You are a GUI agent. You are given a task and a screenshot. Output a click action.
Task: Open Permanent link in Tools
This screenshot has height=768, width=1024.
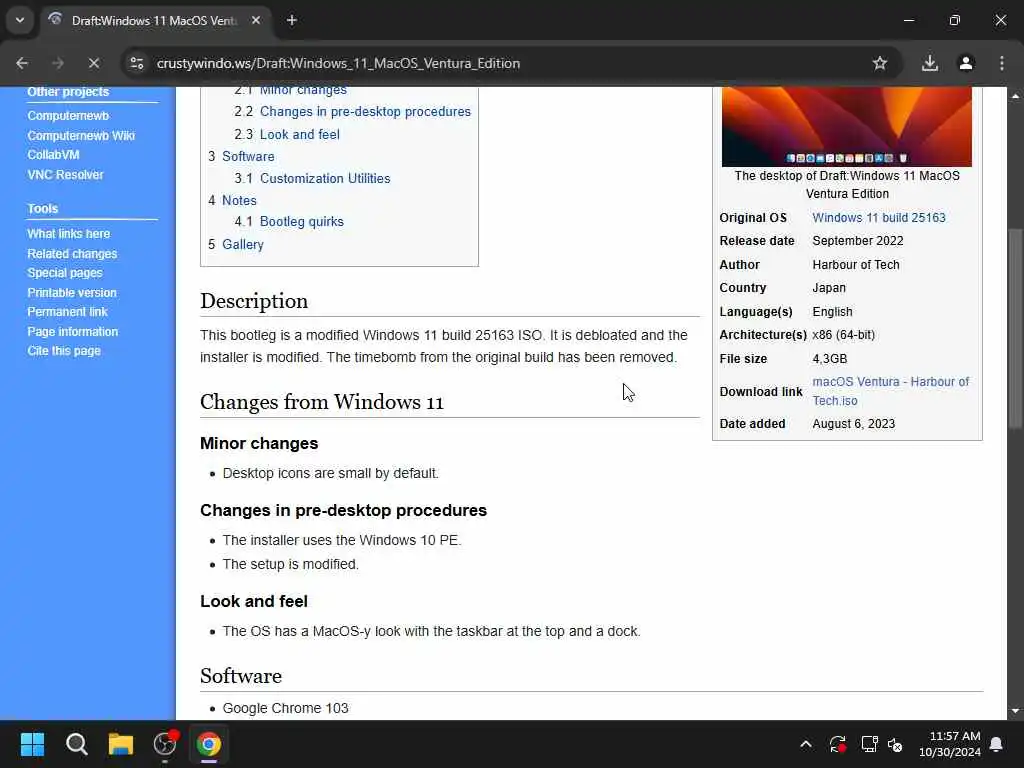coord(67,312)
